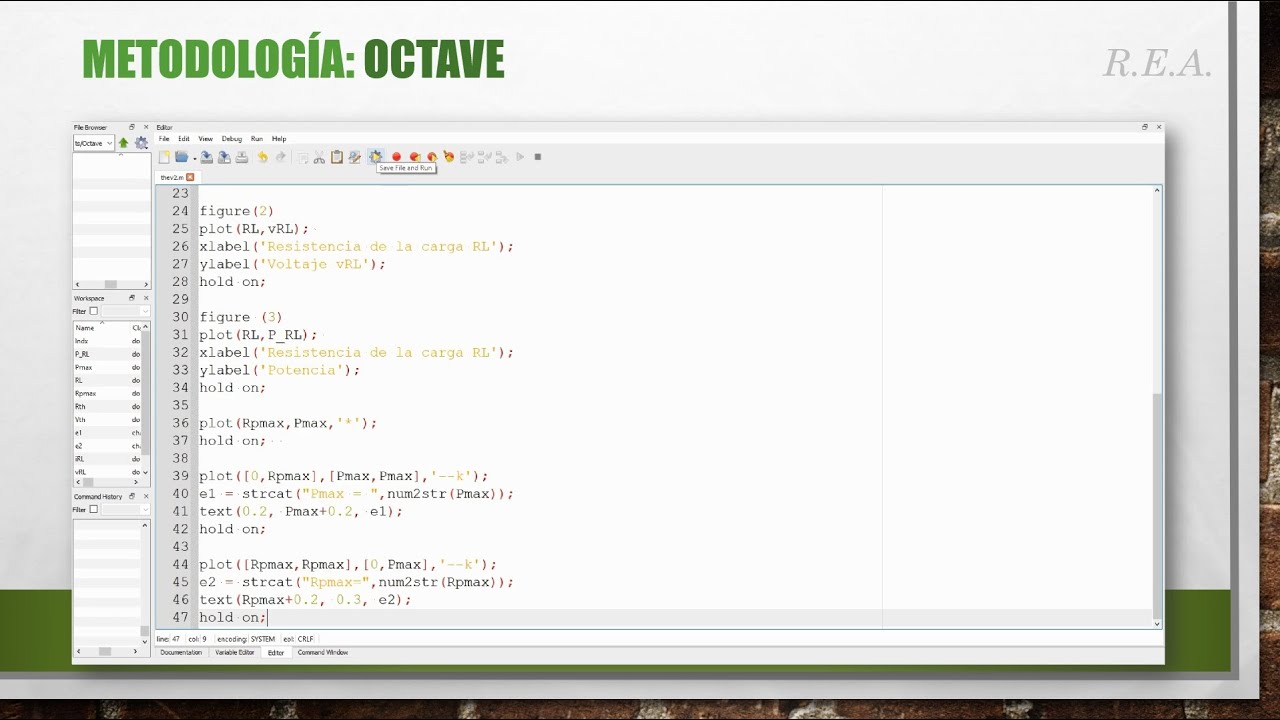
Task: Undock the File Browser panel
Action: click(x=132, y=127)
